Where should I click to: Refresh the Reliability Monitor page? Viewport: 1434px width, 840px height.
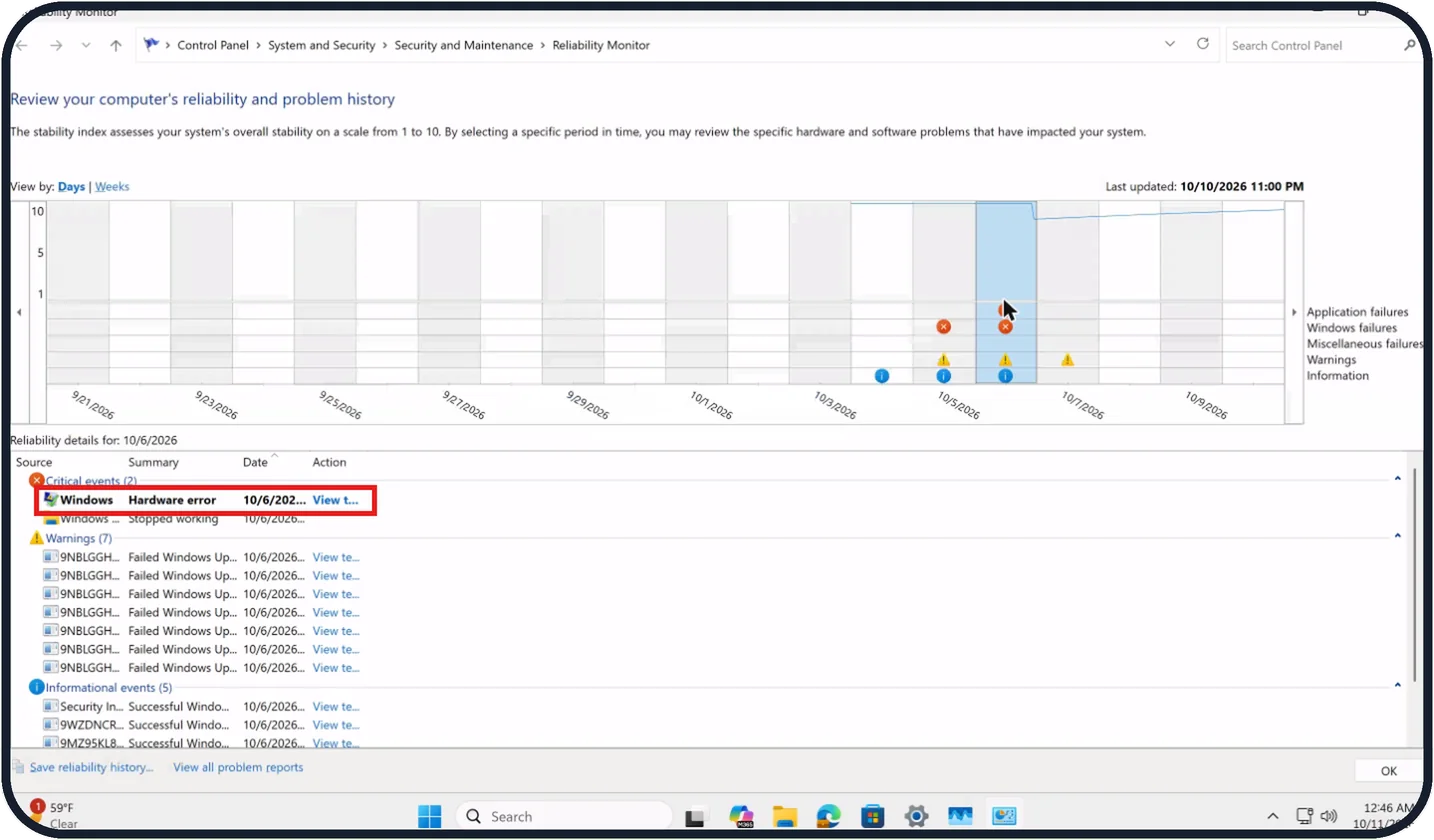[1203, 45]
